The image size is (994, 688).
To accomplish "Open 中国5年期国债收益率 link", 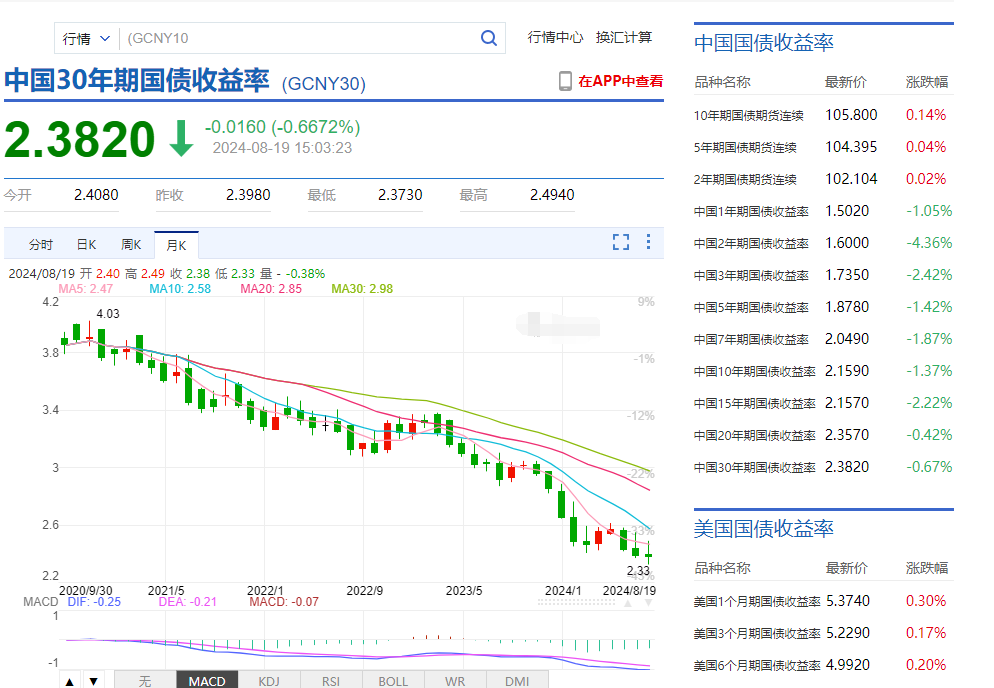I will click(751, 308).
